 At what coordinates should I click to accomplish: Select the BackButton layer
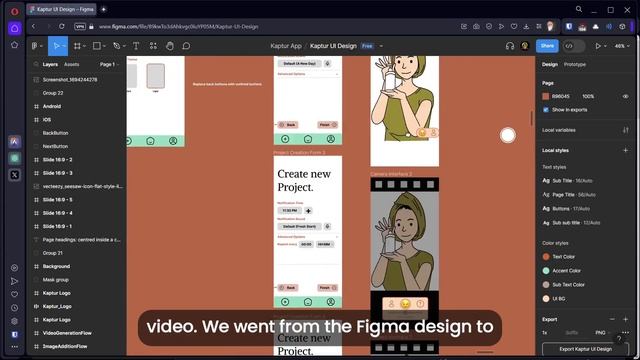[56, 133]
